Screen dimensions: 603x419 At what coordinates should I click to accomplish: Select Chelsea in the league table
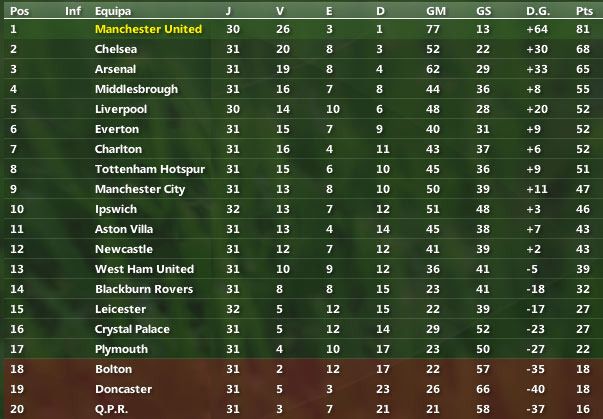click(x=116, y=49)
